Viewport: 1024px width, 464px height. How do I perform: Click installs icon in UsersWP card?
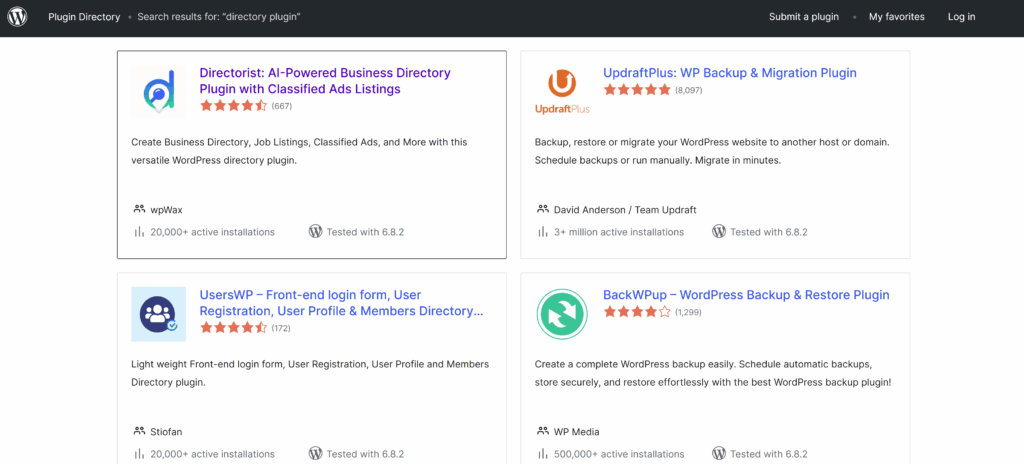coord(138,454)
